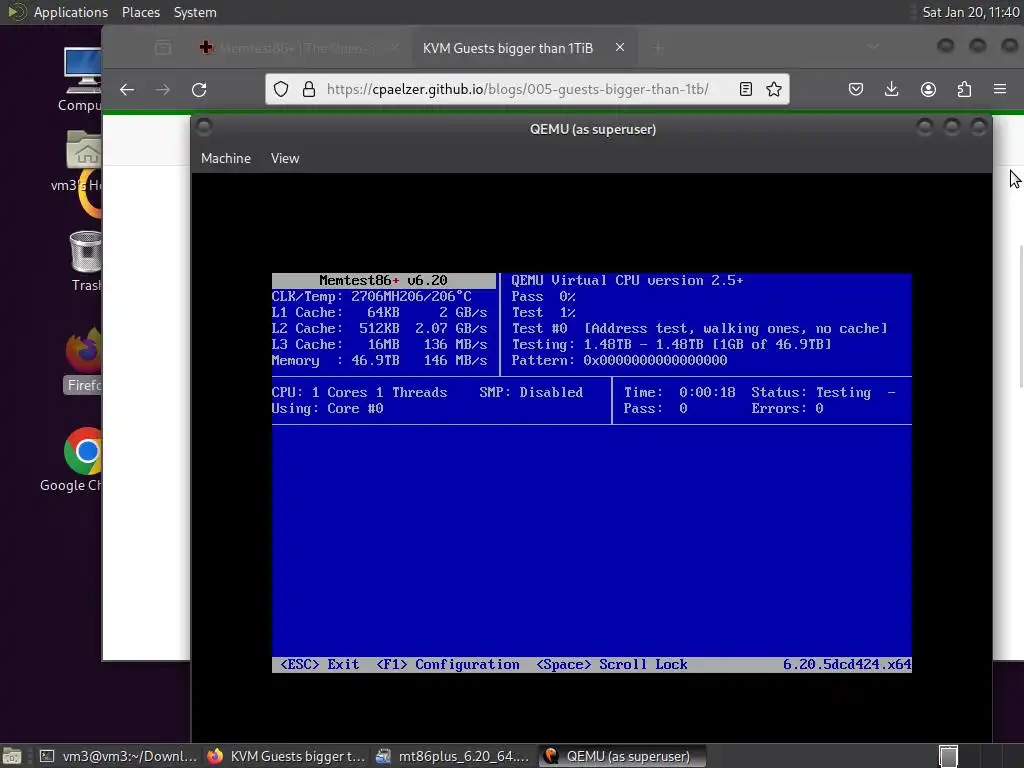Click the Firefox view icon left of tabs

[x=163, y=48]
